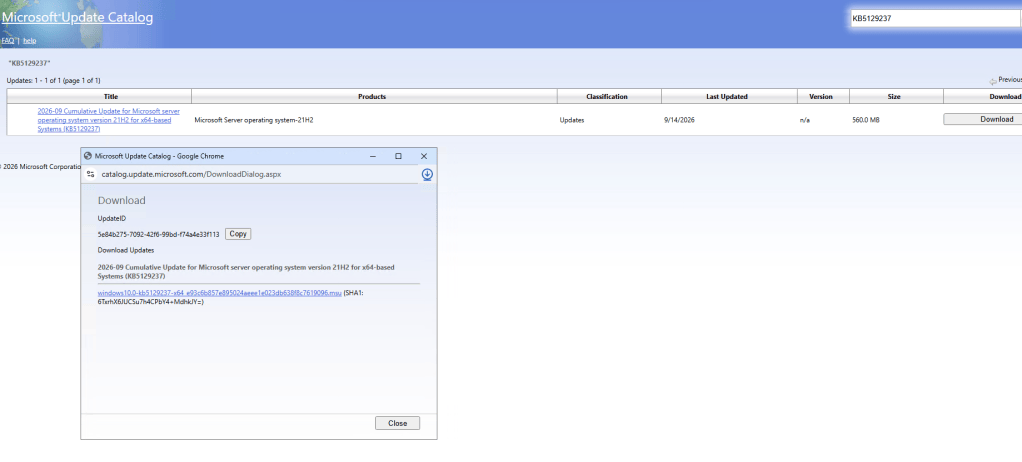
Task: Open the help link in the header
Action: pos(30,40)
